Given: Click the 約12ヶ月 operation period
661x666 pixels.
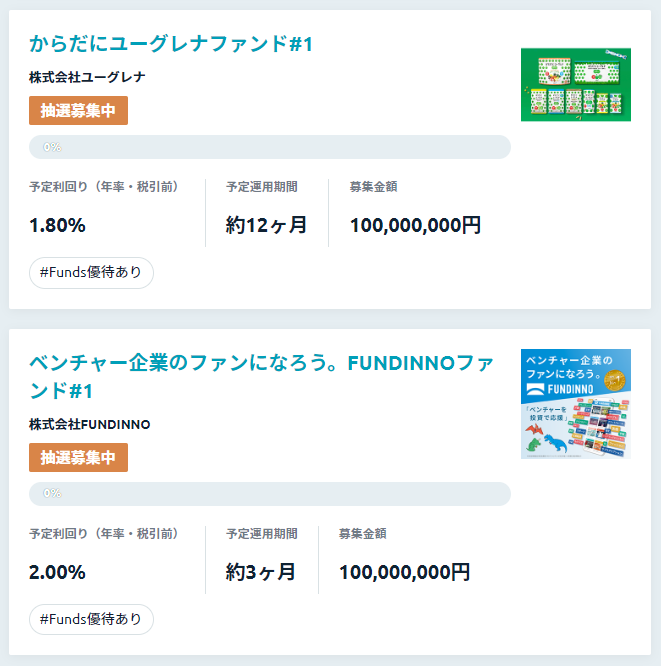Looking at the screenshot, I should [x=266, y=225].
